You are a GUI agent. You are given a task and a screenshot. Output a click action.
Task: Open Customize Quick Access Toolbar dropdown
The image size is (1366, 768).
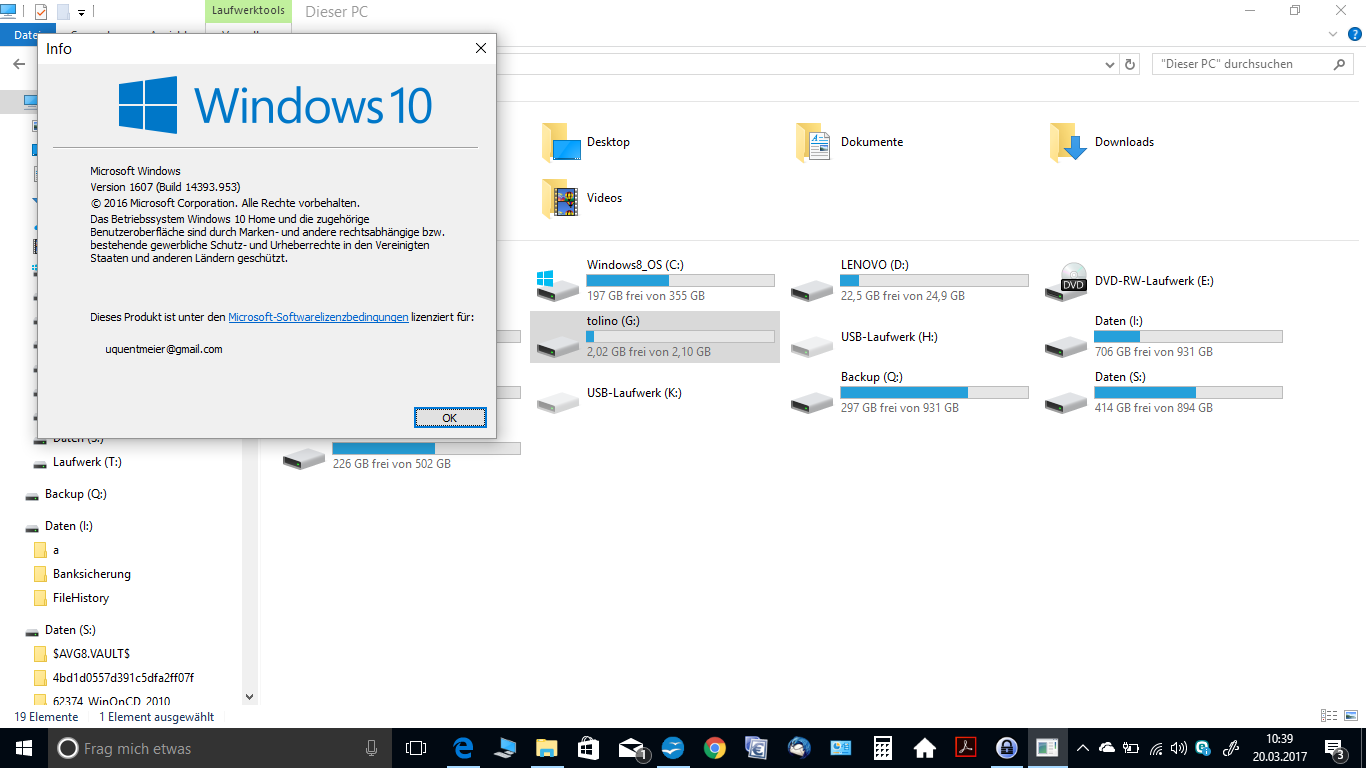pos(81,13)
